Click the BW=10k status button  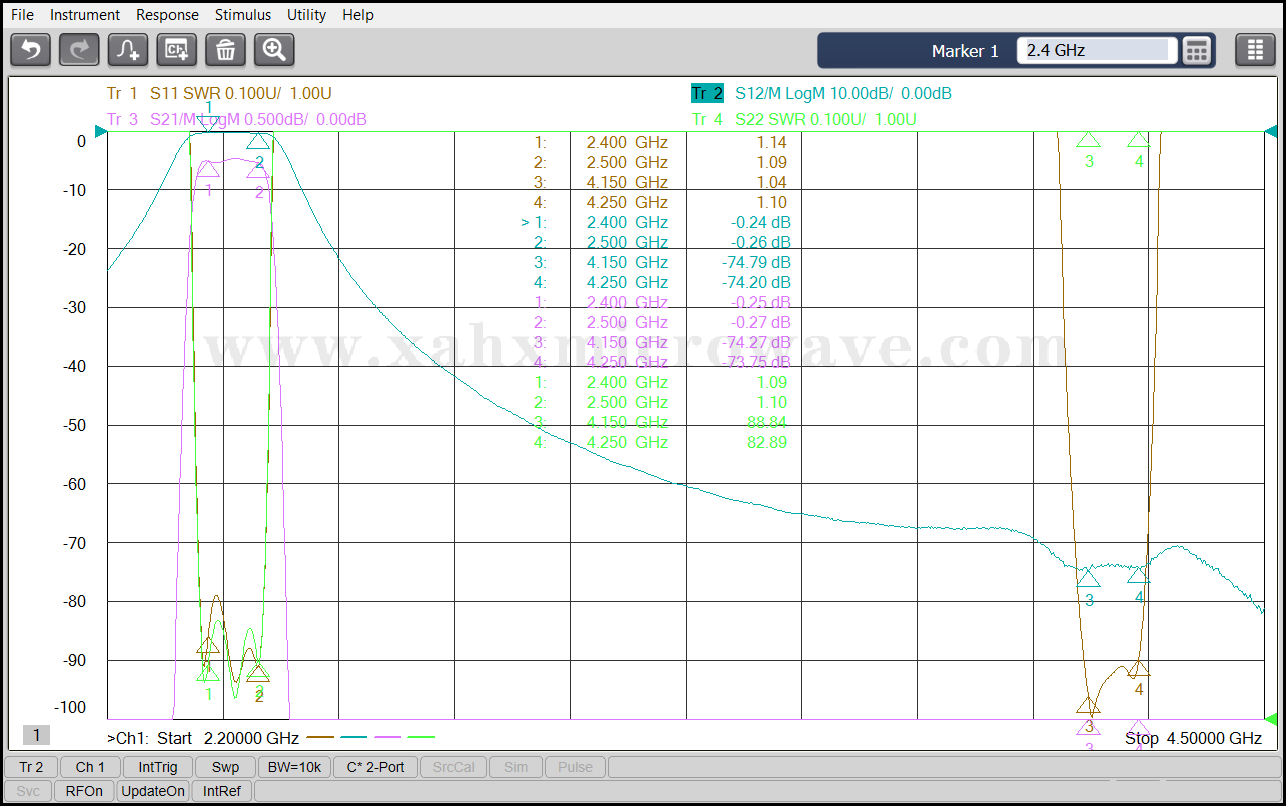pos(294,767)
